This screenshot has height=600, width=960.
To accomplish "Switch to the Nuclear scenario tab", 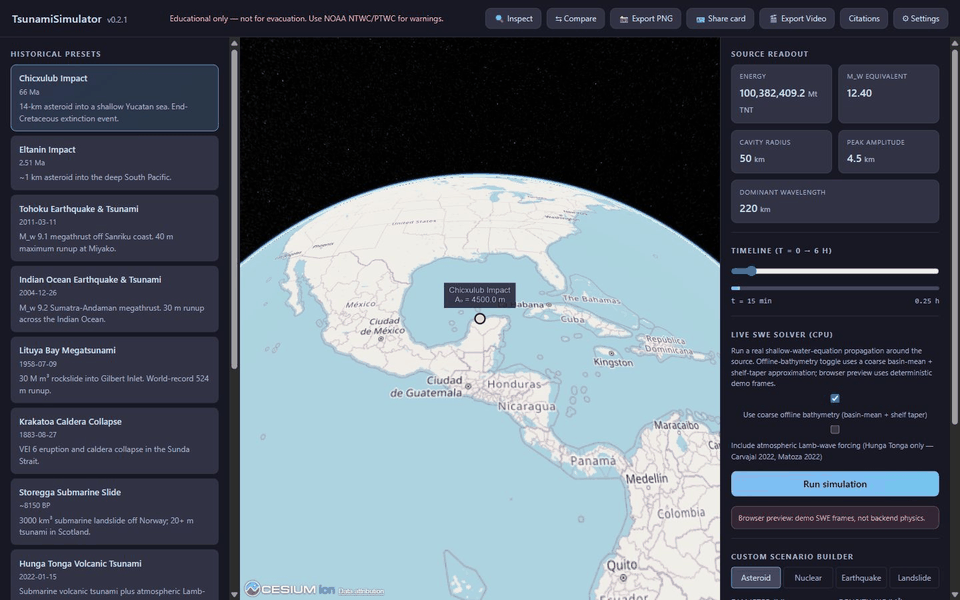I will 808,577.
